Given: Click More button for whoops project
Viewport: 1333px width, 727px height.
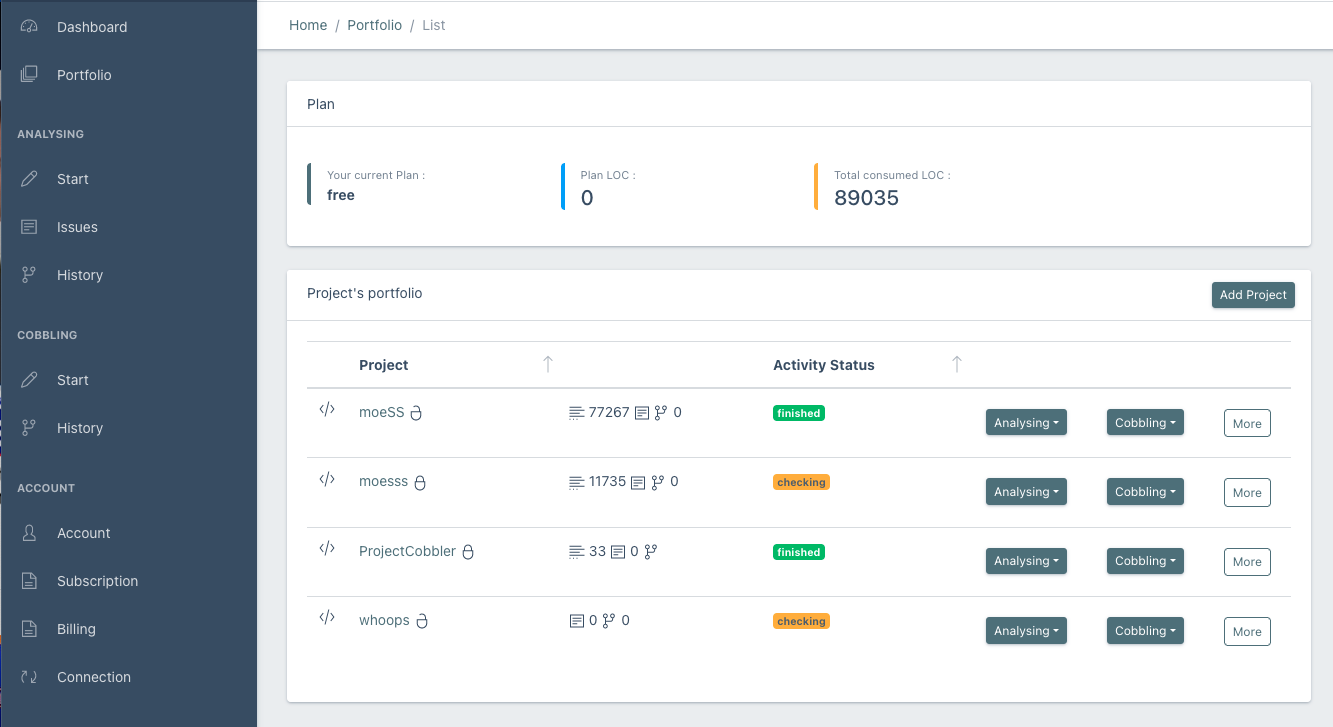Looking at the screenshot, I should (1246, 632).
